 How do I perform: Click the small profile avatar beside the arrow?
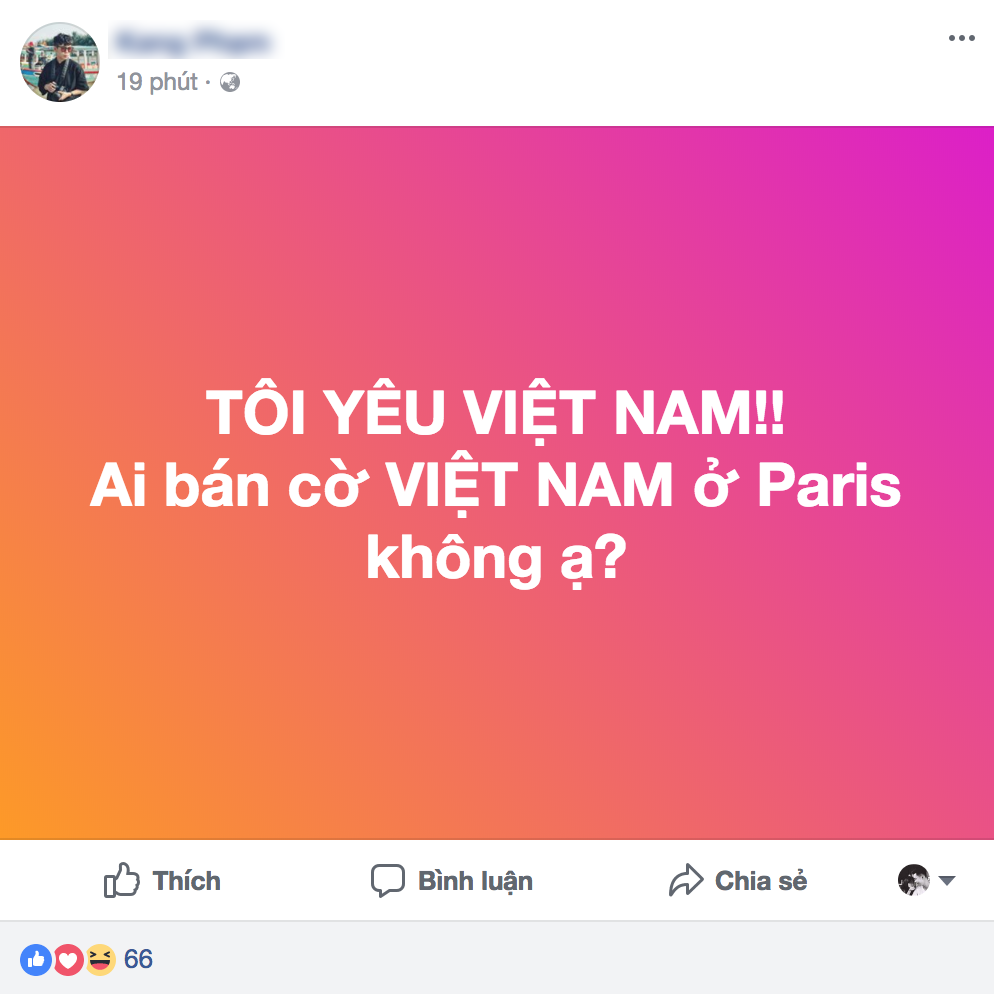pos(913,880)
